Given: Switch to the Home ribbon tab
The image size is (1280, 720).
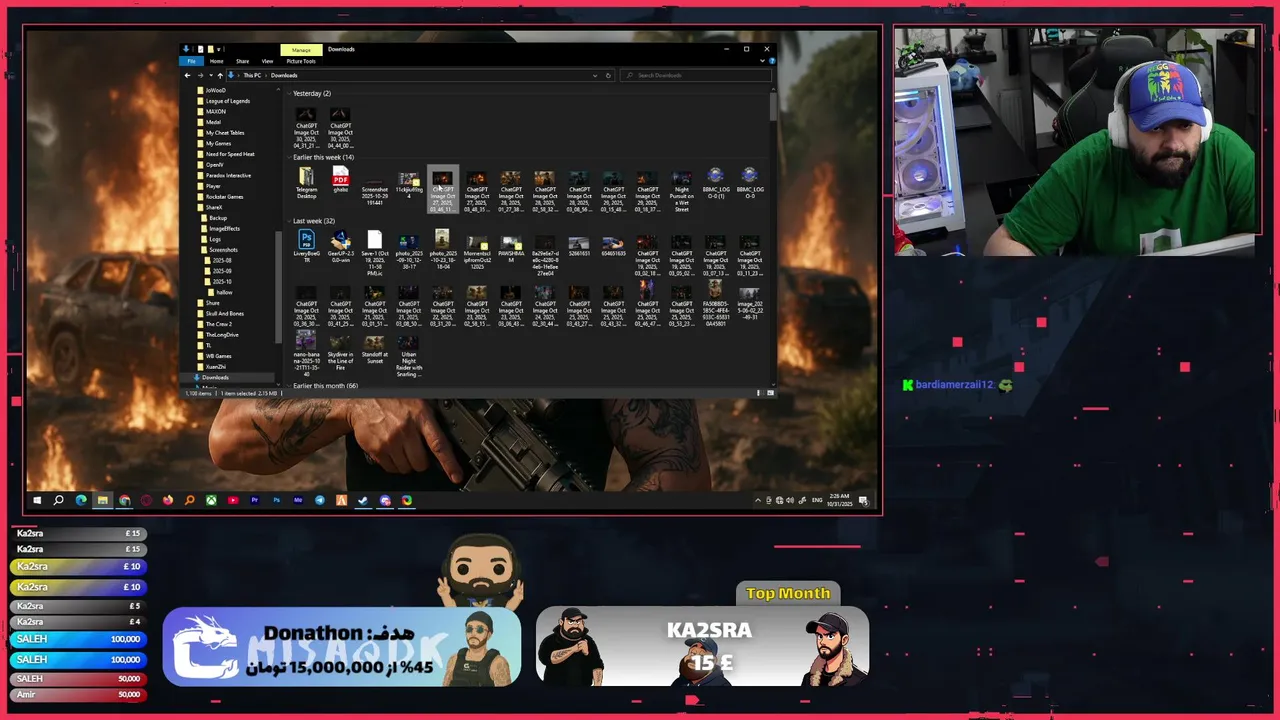Looking at the screenshot, I should coord(216,61).
